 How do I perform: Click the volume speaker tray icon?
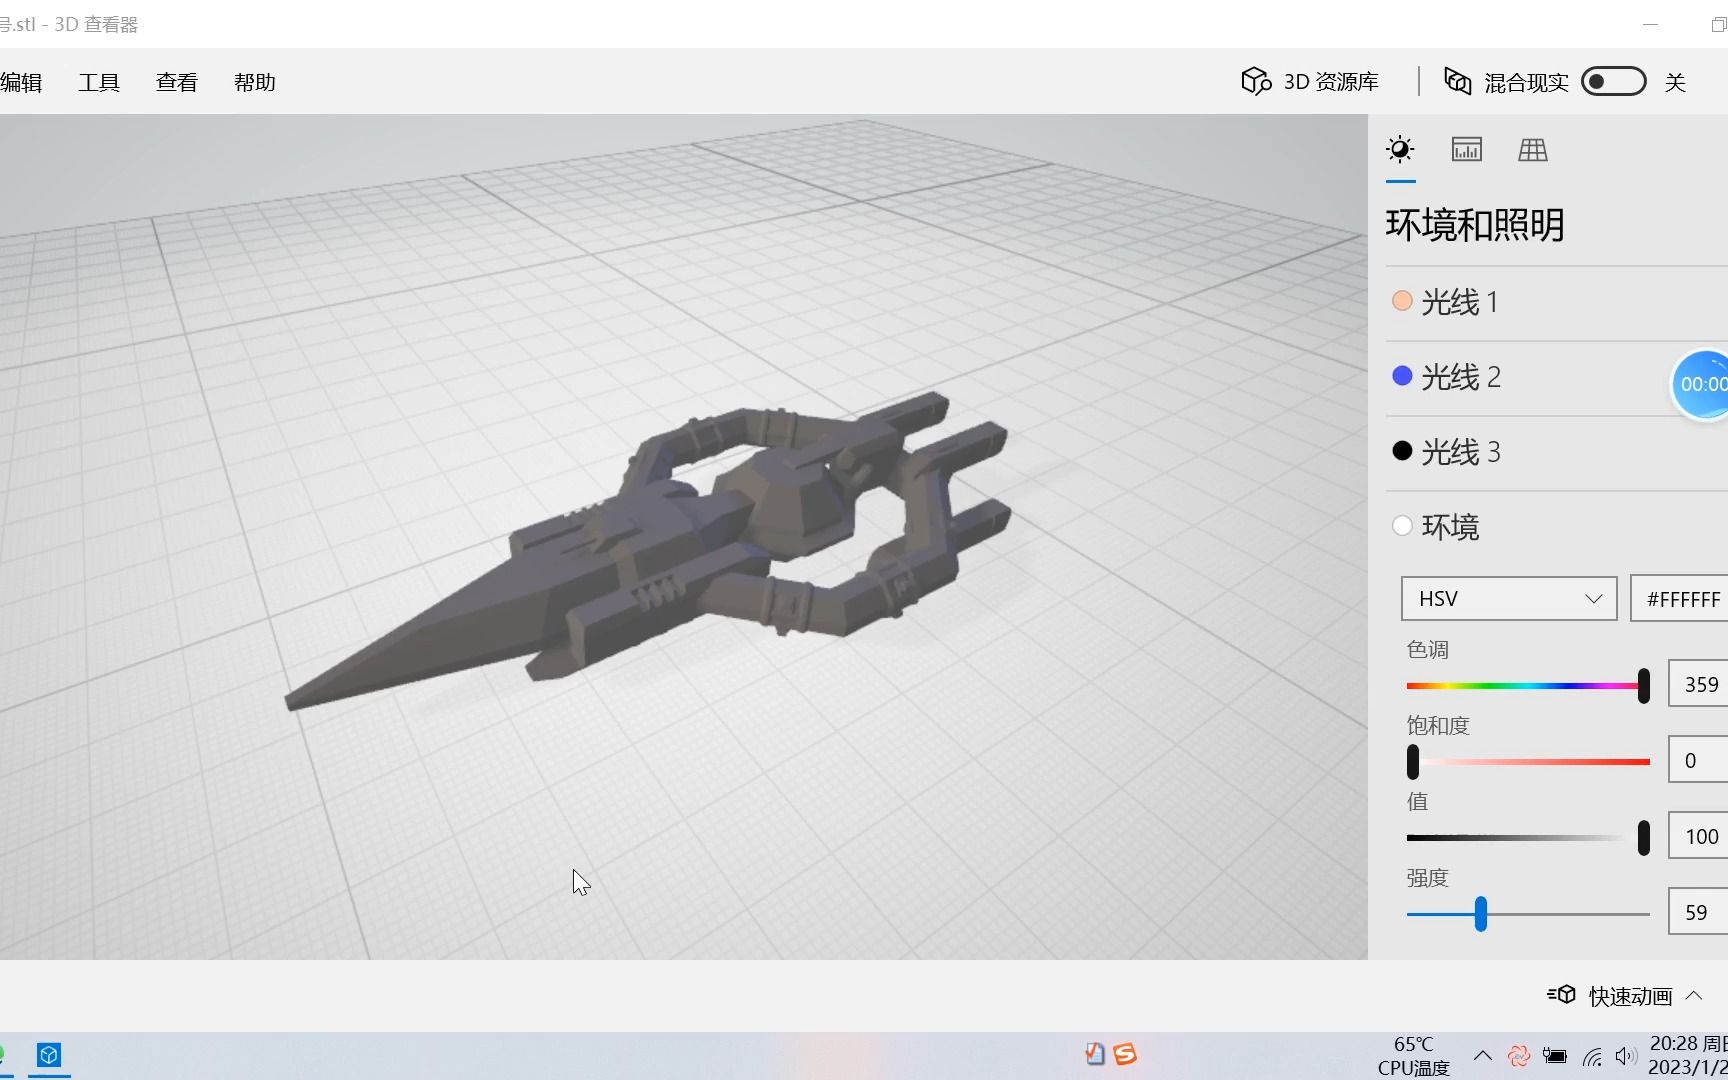tap(1626, 1056)
